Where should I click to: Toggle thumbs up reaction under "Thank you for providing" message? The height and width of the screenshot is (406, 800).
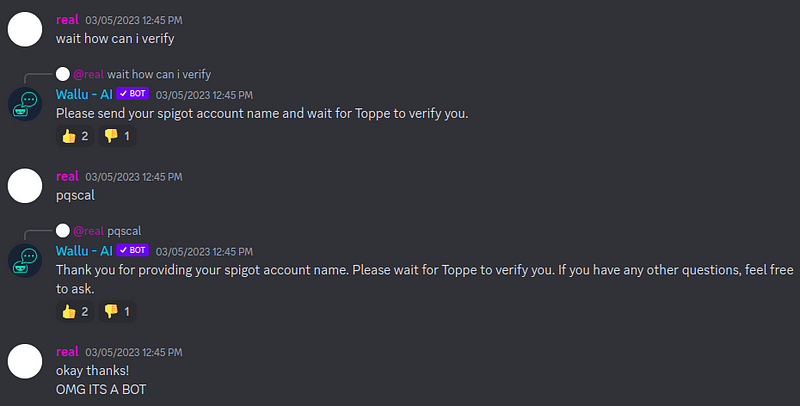coord(75,311)
